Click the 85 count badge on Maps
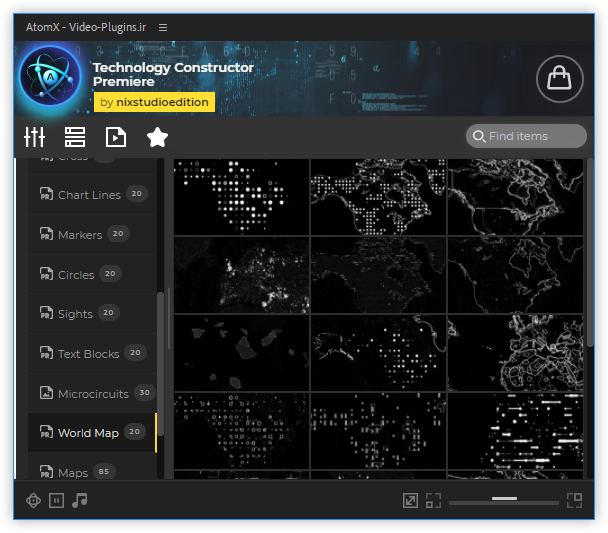 coord(104,471)
